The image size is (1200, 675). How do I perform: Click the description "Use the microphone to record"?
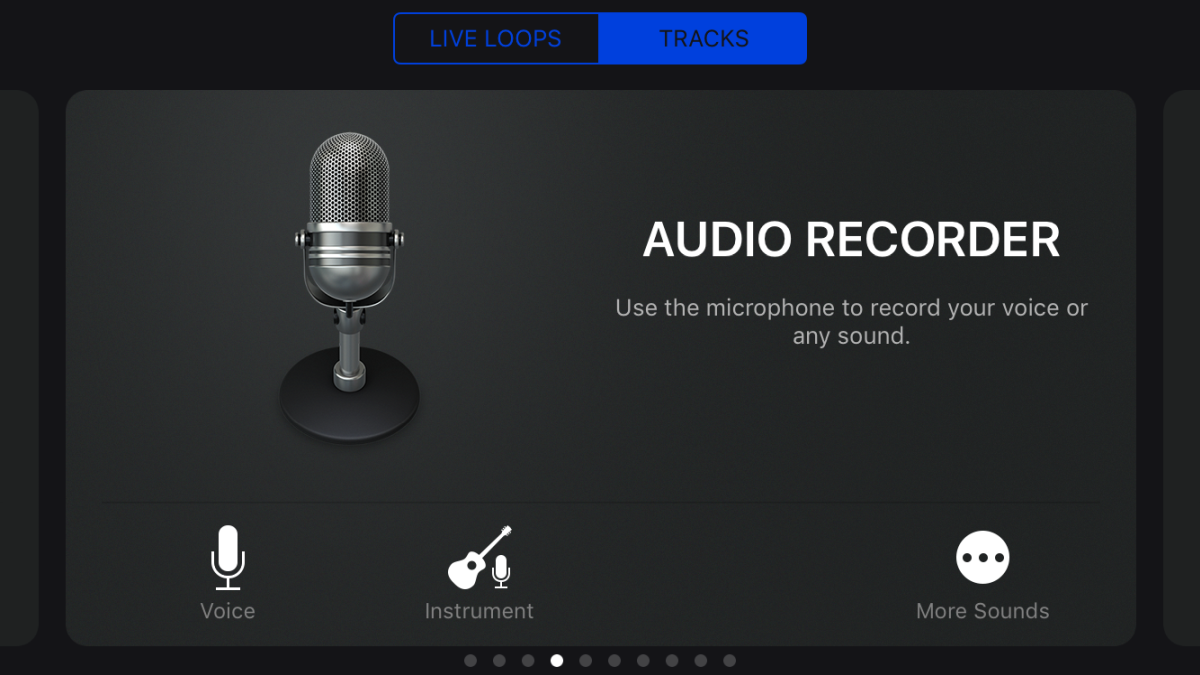tap(851, 321)
